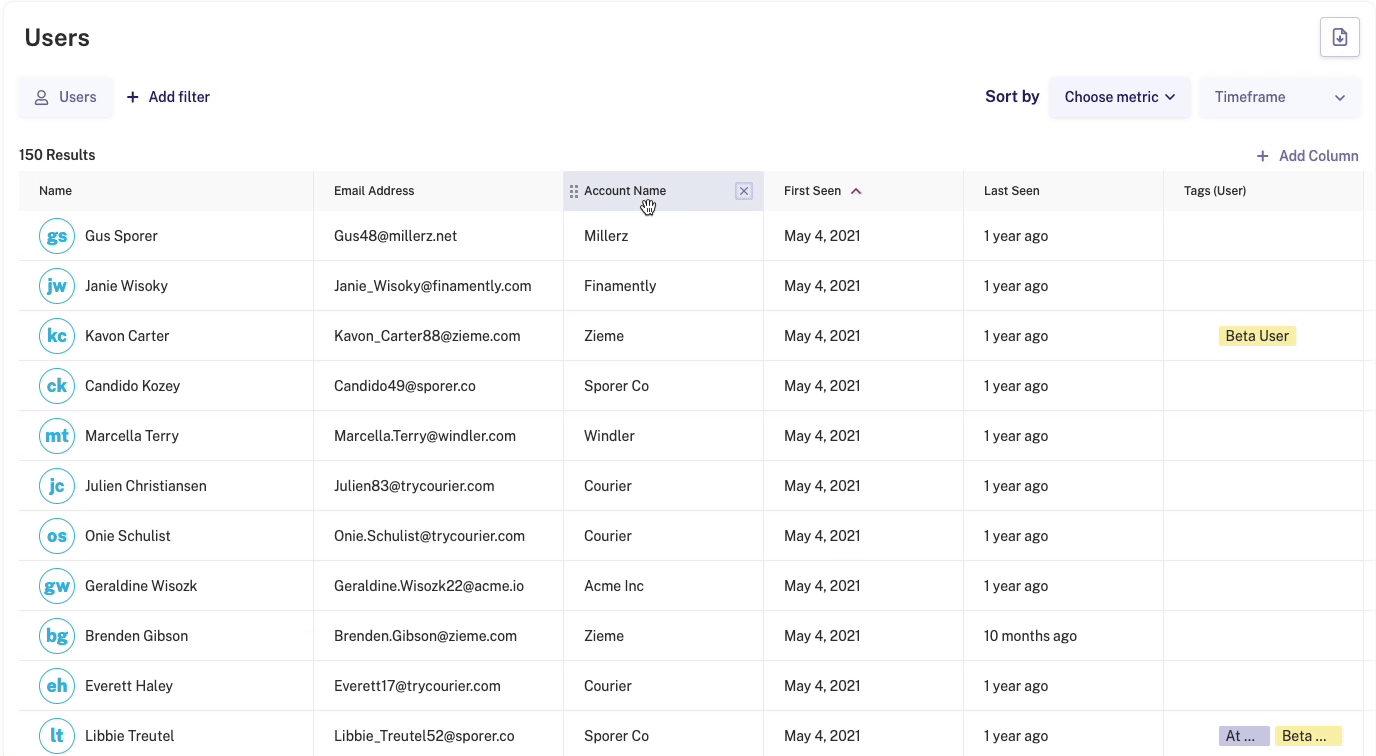Click the export download icon button
The width and height of the screenshot is (1376, 756).
coord(1340,38)
